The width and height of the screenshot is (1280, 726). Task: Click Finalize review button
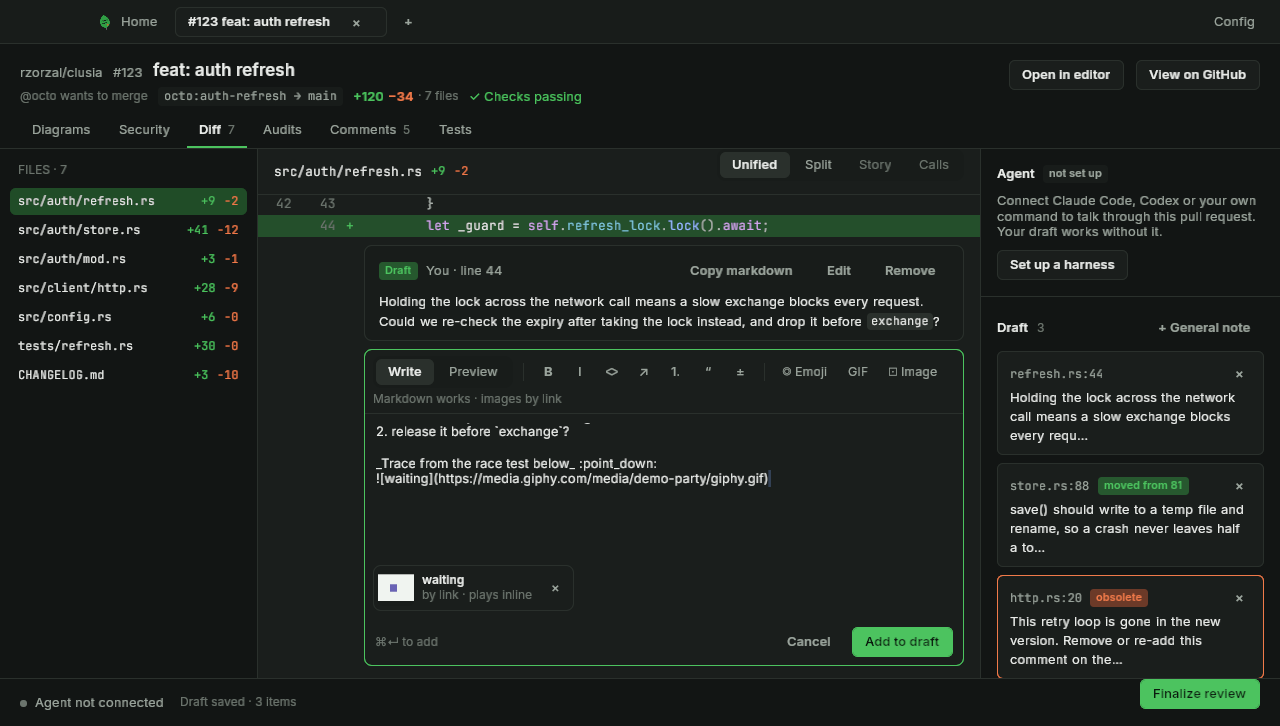coord(1199,694)
